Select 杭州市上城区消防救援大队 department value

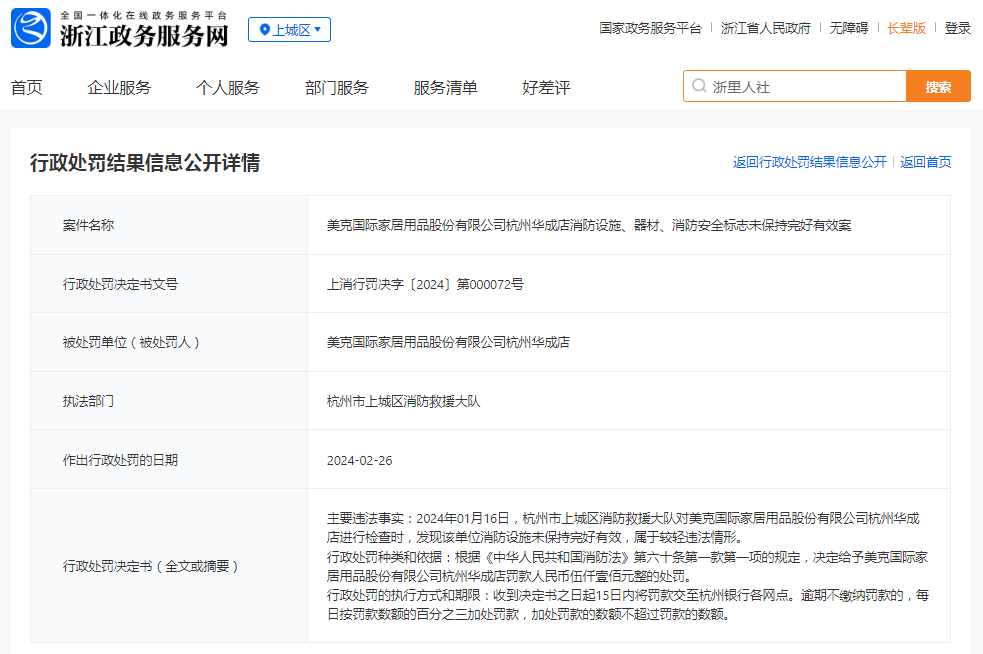[404, 401]
